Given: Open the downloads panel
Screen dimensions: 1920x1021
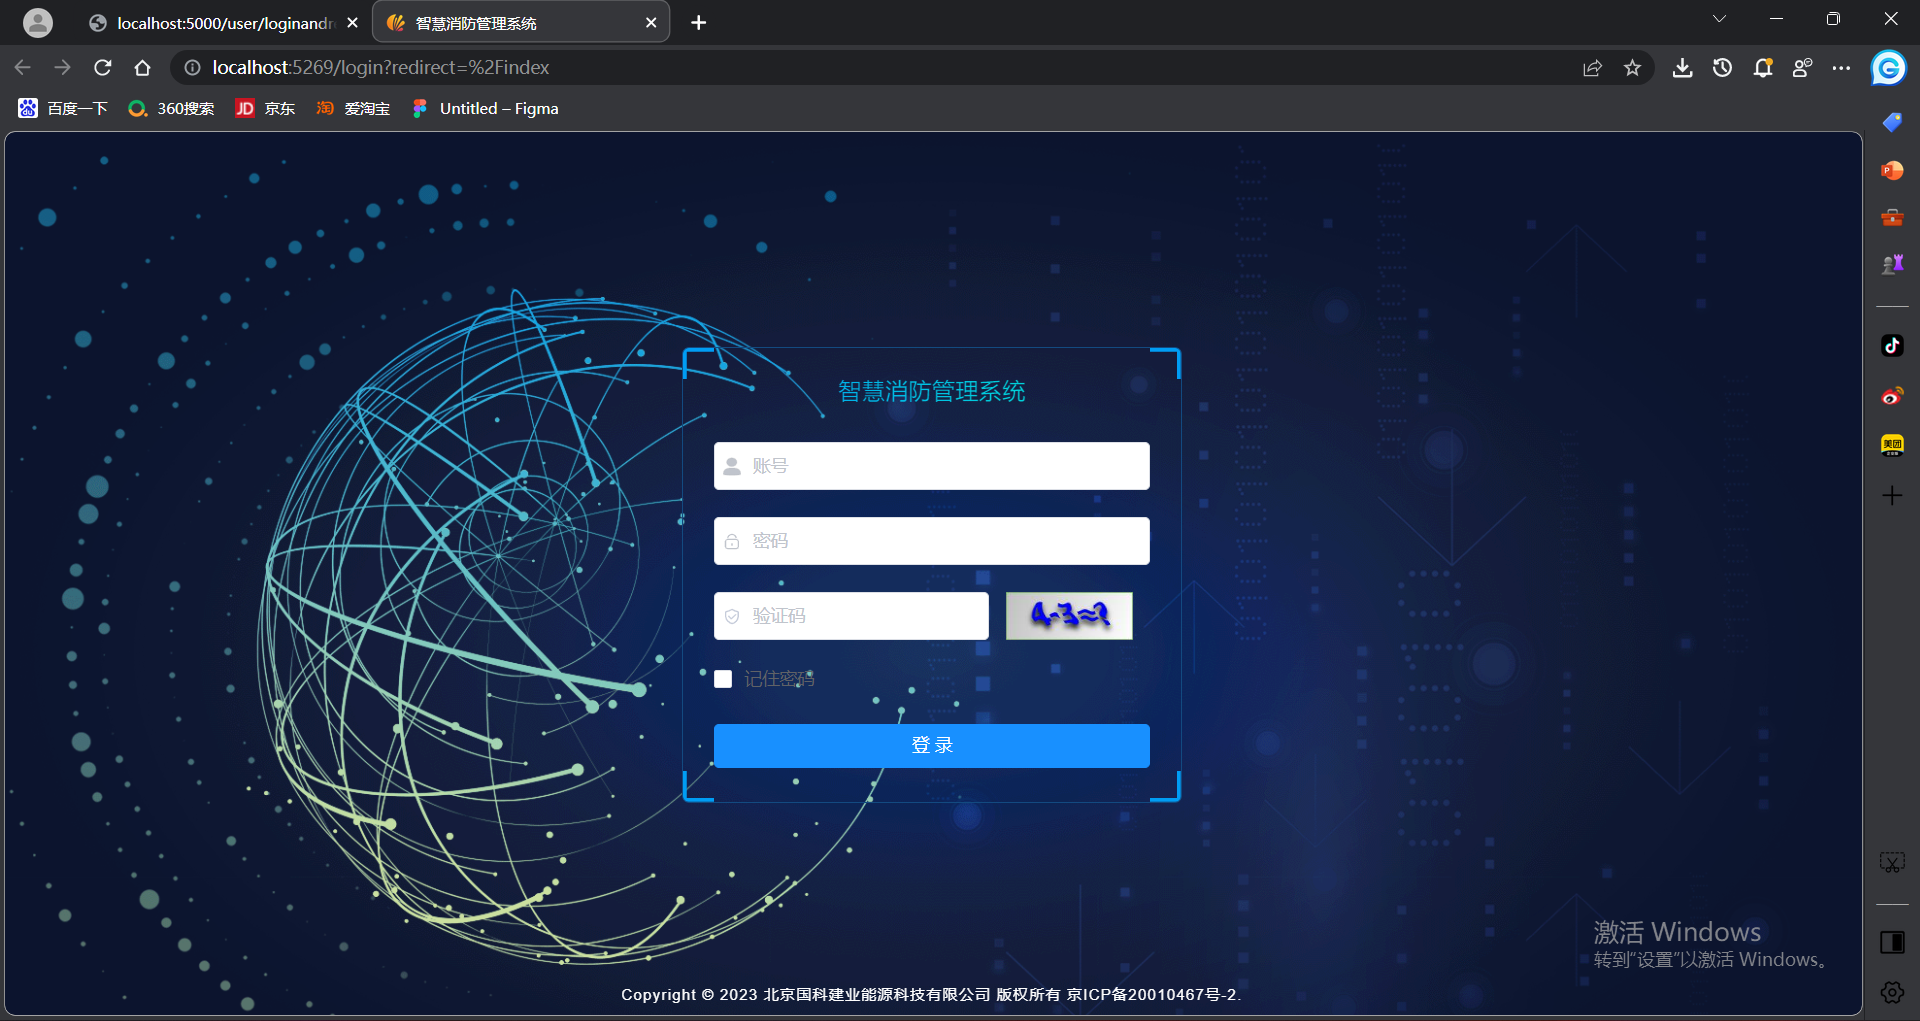Looking at the screenshot, I should tap(1682, 67).
